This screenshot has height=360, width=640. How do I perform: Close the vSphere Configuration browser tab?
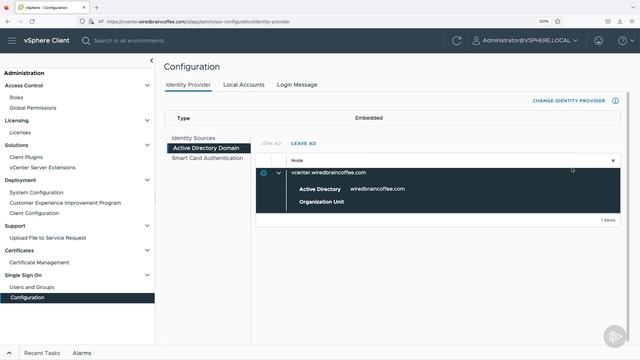[x=84, y=7]
